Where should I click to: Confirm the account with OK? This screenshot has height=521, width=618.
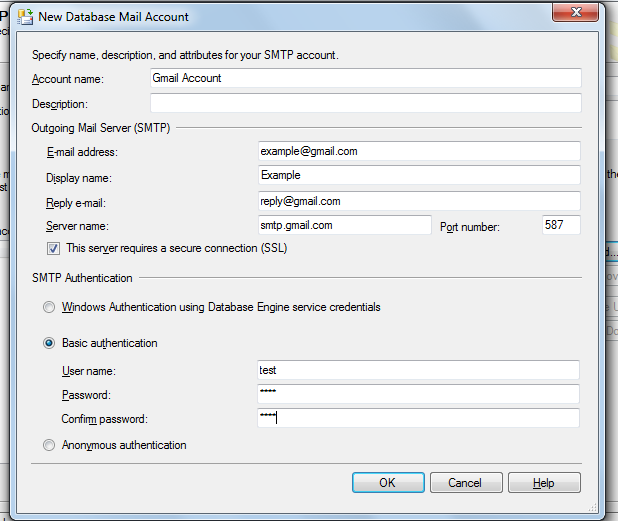point(388,483)
